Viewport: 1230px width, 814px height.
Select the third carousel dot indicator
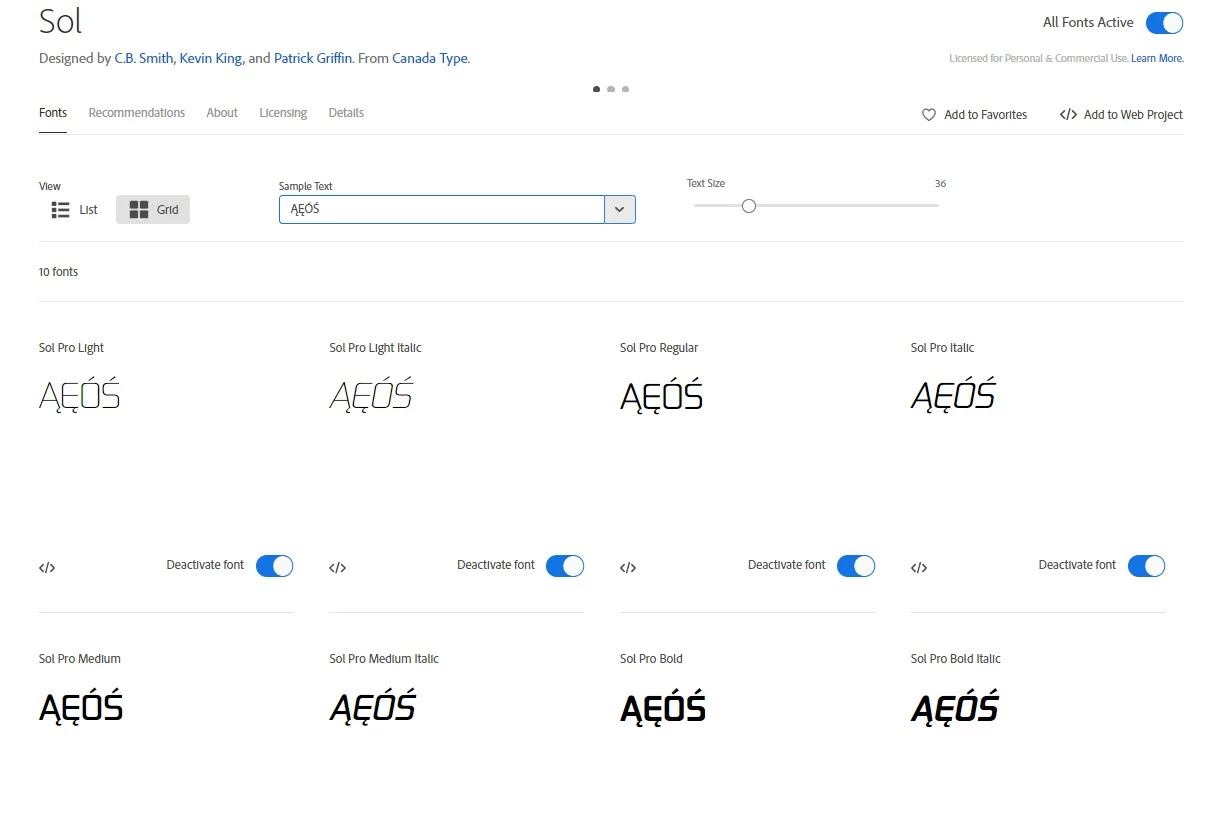click(x=625, y=89)
